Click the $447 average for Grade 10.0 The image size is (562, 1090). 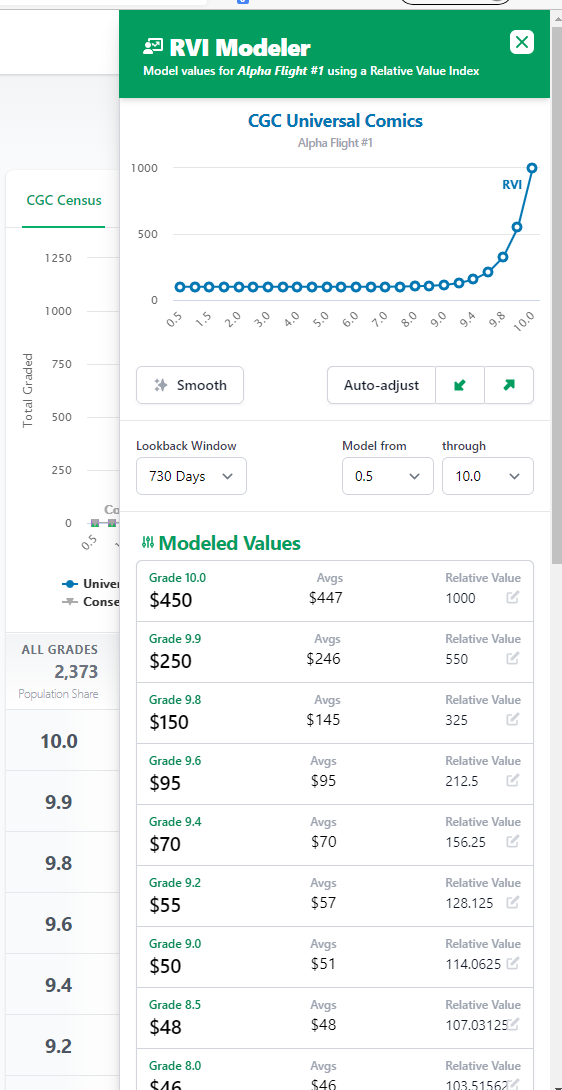pyautogui.click(x=326, y=598)
